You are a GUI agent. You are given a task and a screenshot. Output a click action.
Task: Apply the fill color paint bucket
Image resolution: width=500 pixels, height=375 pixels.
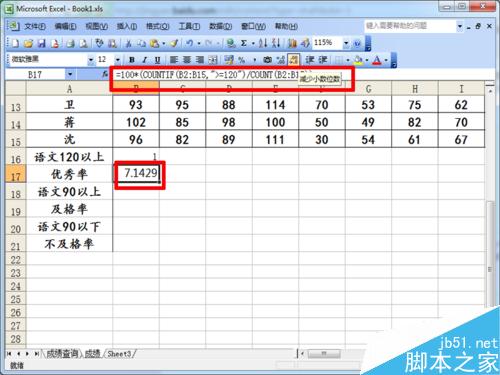(358, 60)
